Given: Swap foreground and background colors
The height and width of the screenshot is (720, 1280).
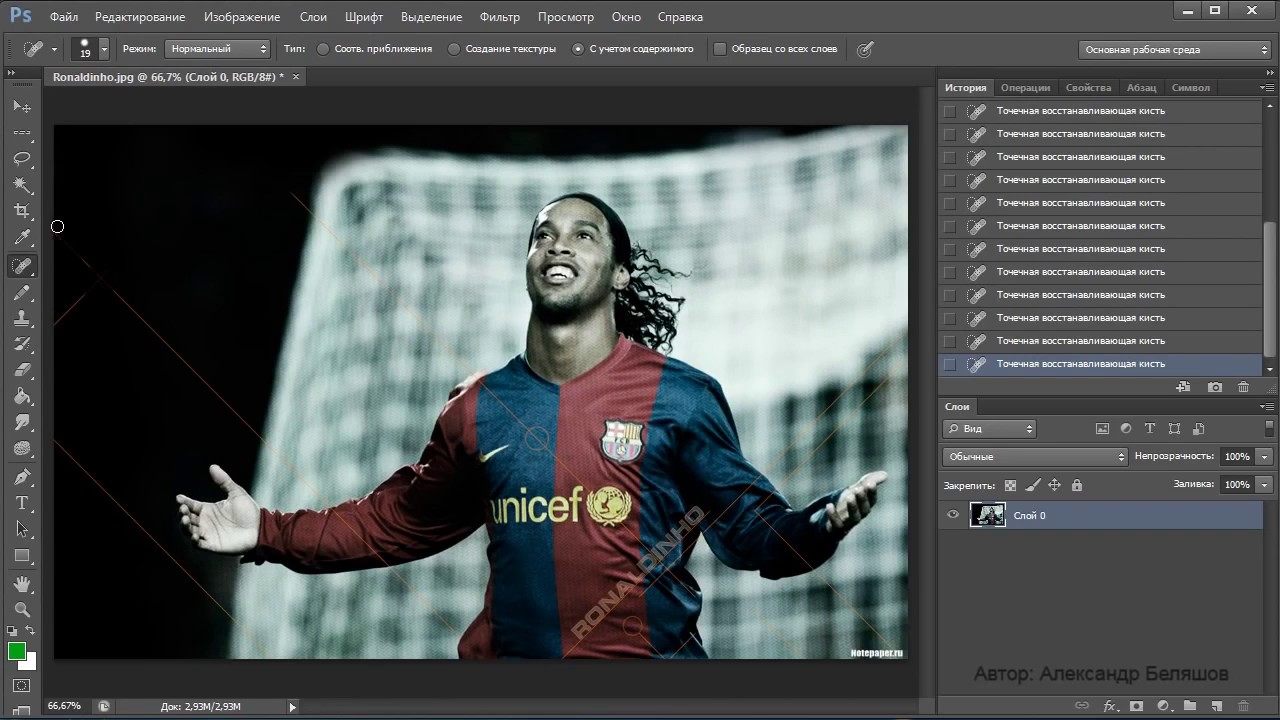Looking at the screenshot, I should coord(30,631).
